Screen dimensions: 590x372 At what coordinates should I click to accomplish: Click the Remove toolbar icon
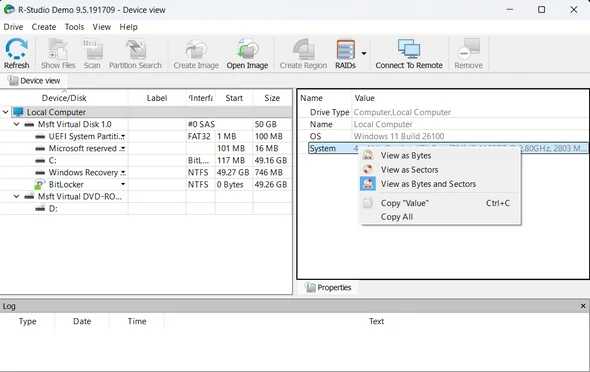coord(468,49)
